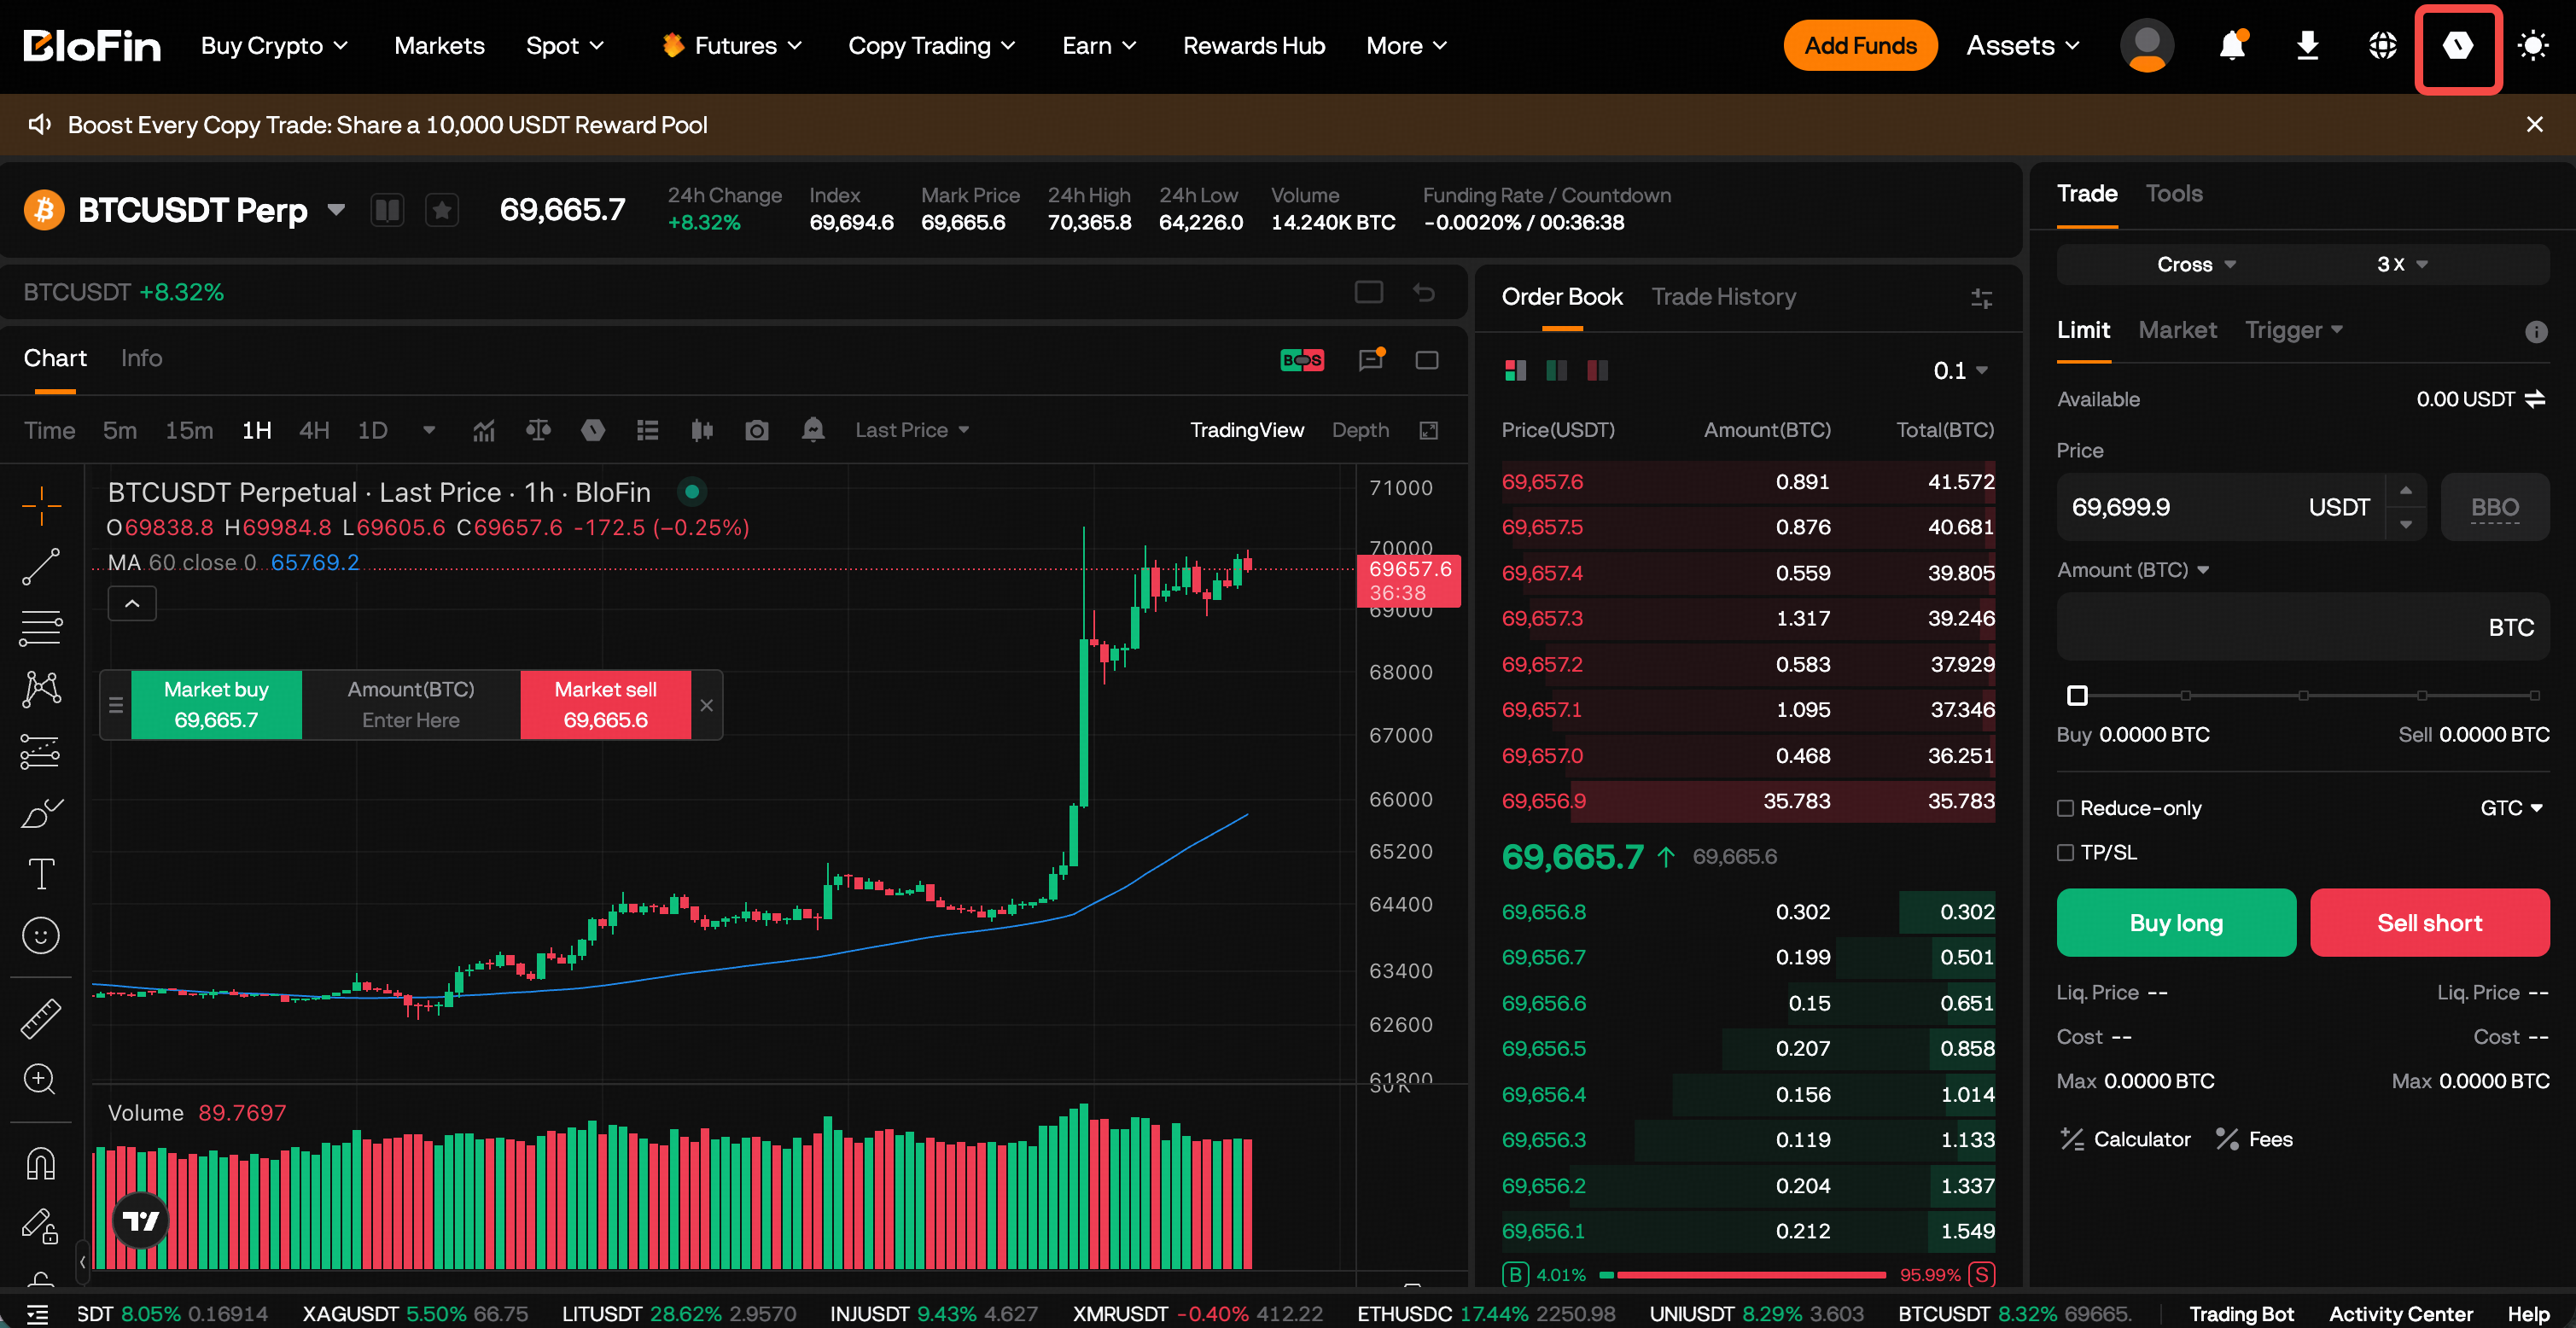This screenshot has height=1328, width=2576.
Task: Open the user profile avatar
Action: pos(2147,45)
